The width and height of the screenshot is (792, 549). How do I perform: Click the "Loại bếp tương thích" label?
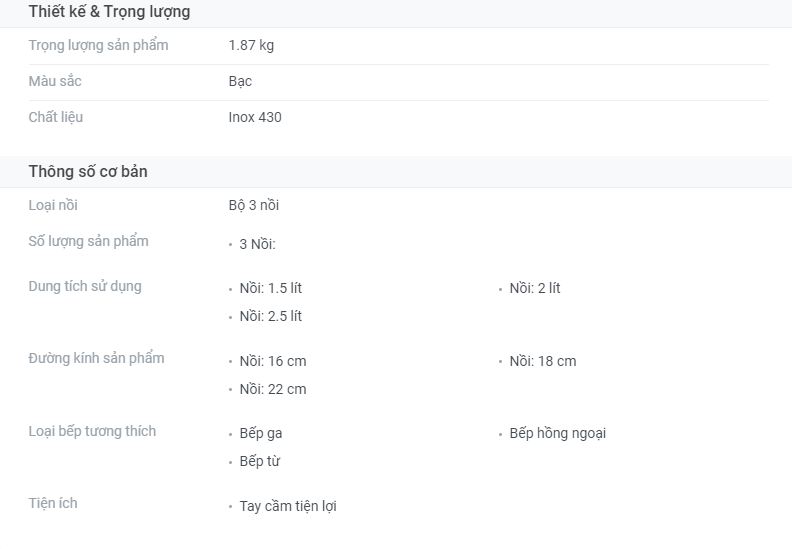[x=92, y=431]
